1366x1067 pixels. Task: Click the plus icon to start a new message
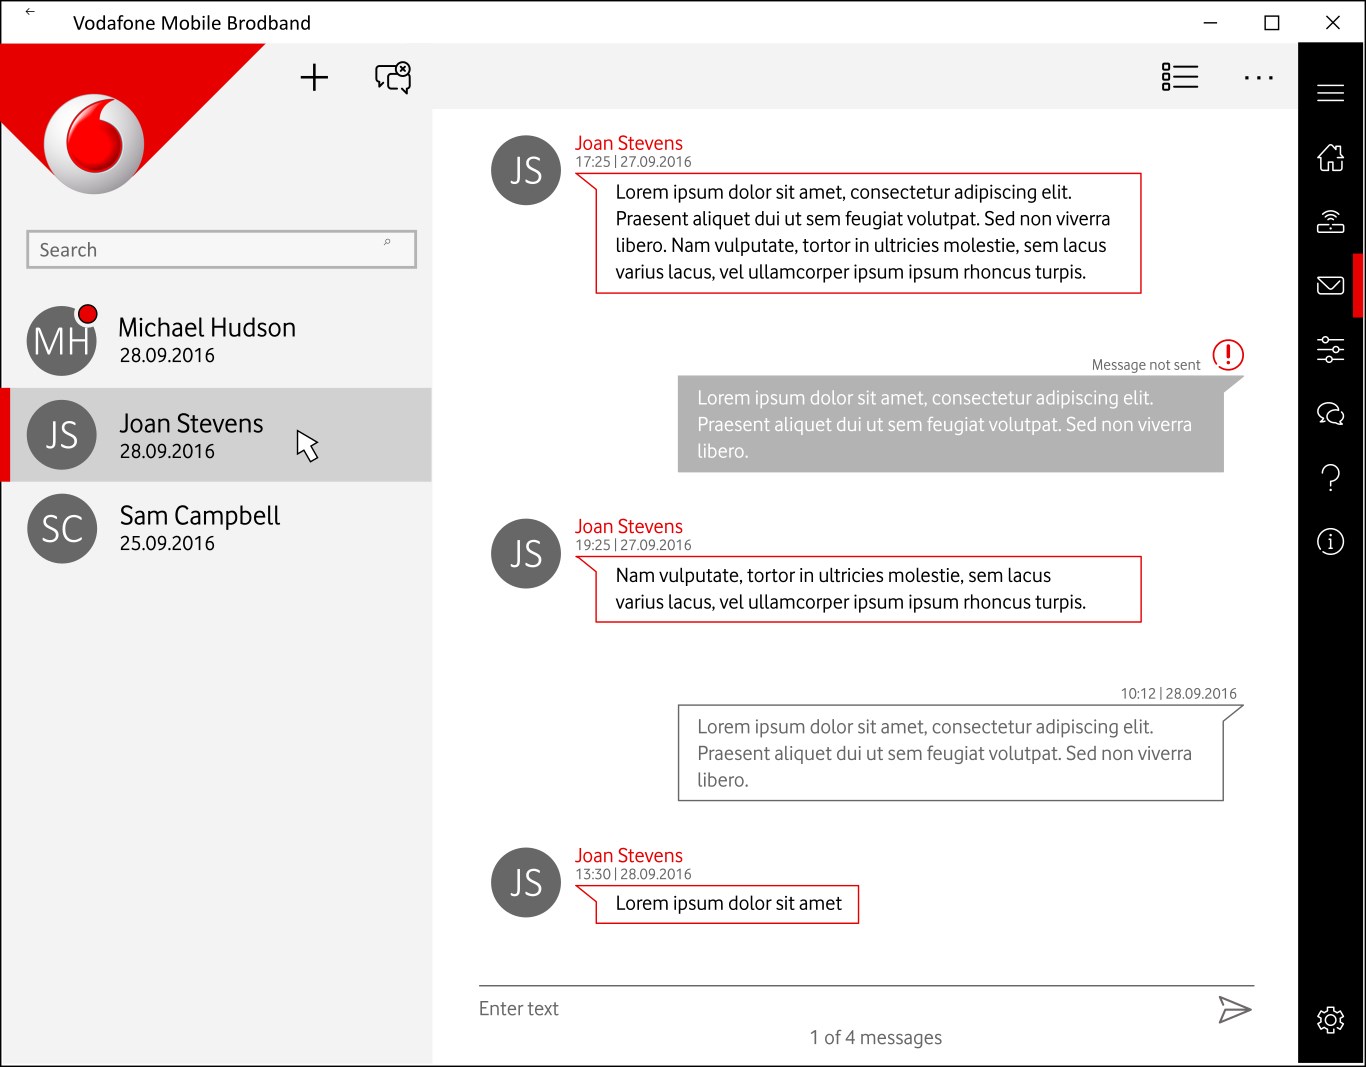314,77
